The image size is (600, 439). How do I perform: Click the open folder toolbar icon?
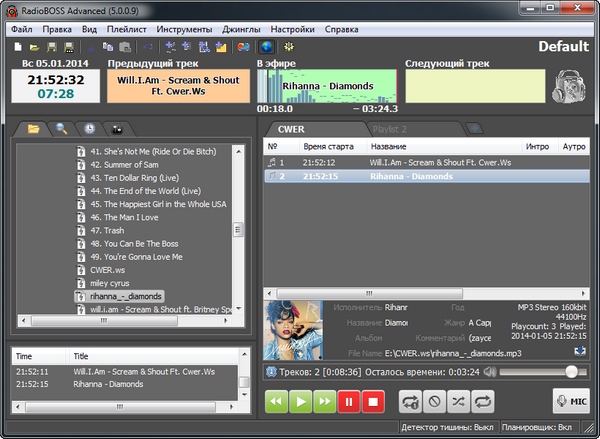(35, 47)
